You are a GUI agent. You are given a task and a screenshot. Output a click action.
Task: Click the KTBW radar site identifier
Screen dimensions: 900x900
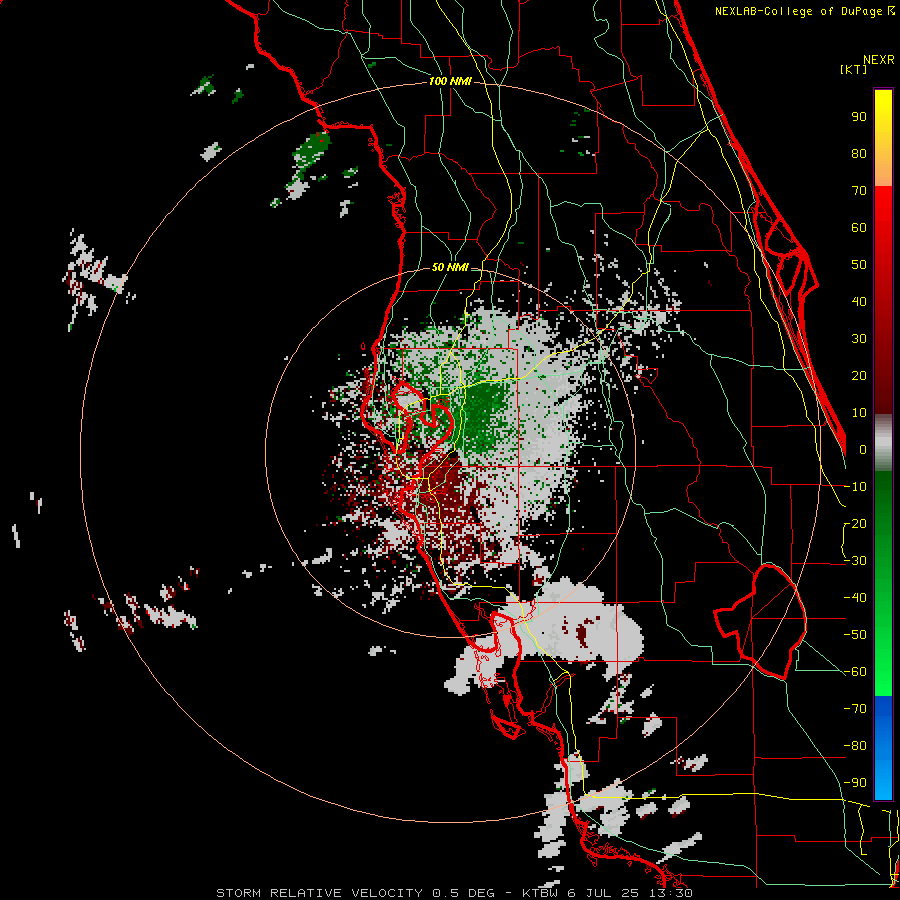point(541,893)
